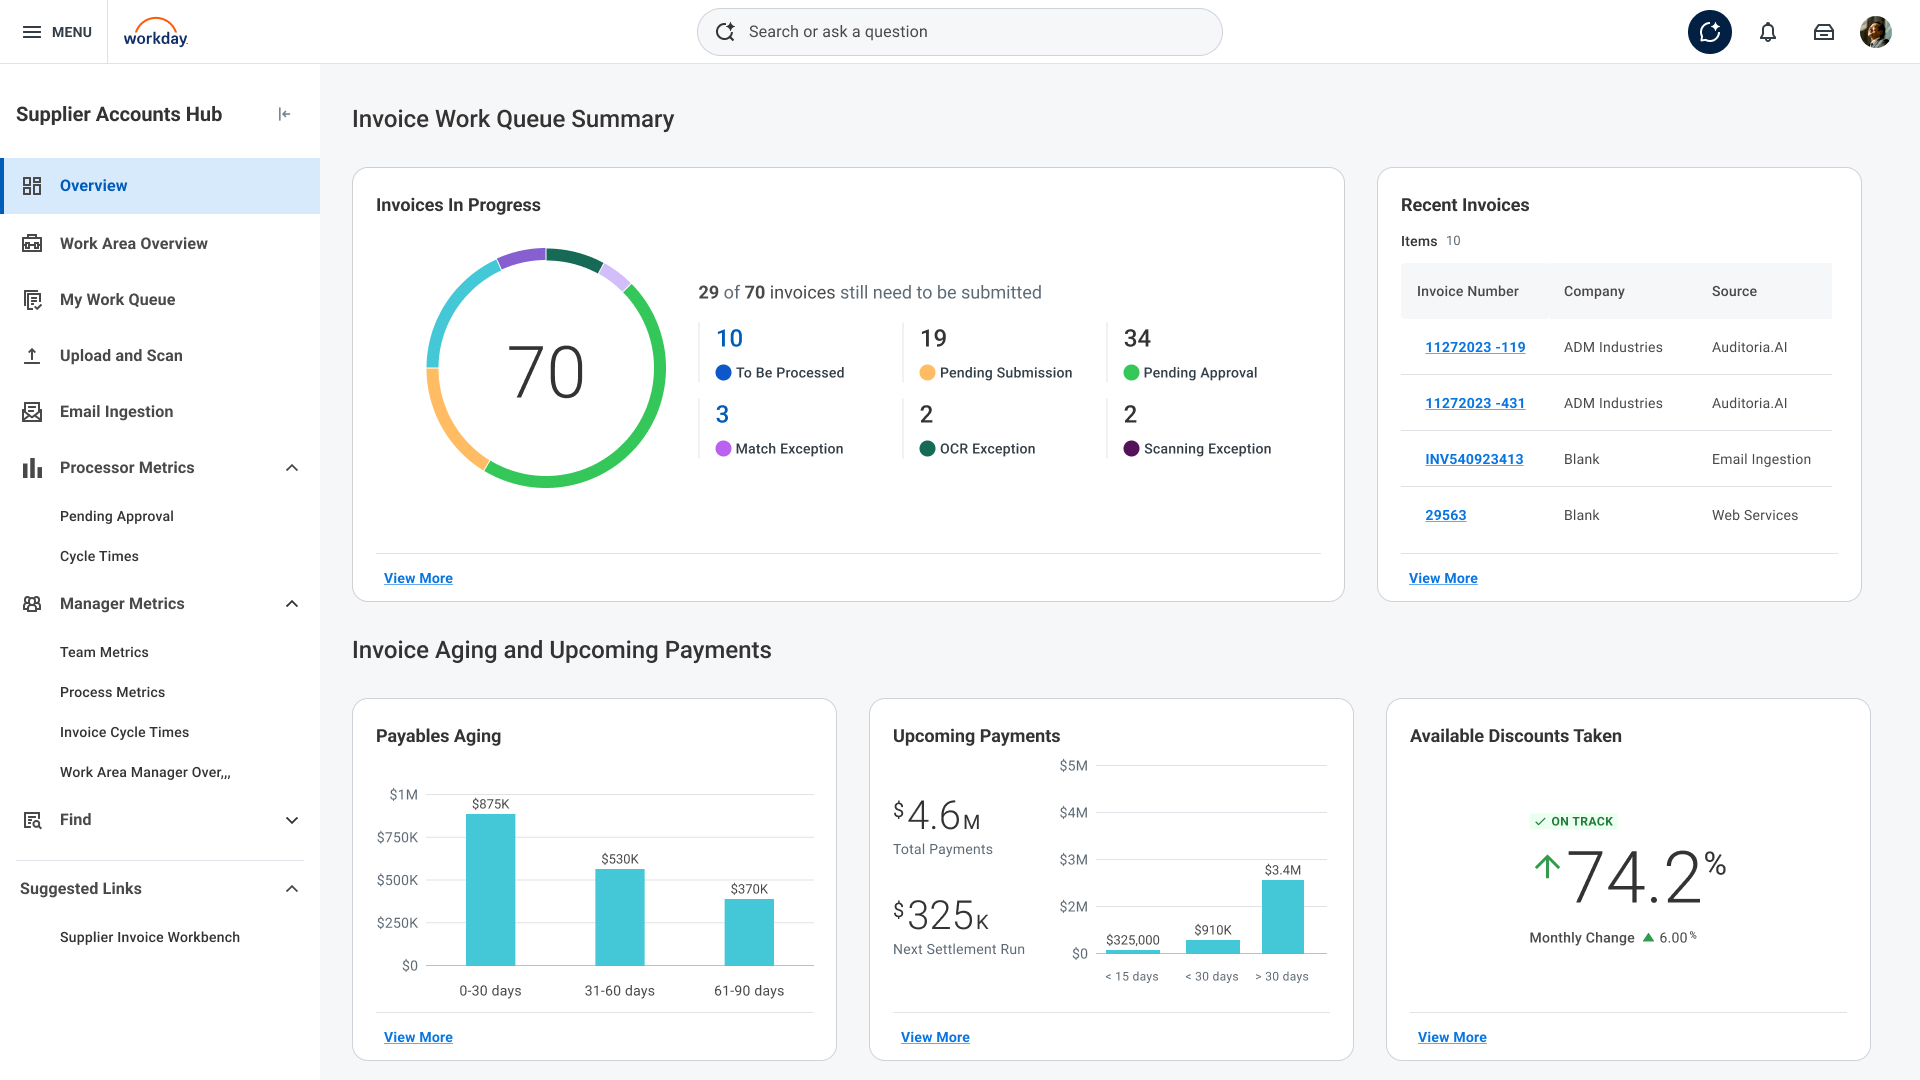Click the user profile avatar

[x=1875, y=32]
